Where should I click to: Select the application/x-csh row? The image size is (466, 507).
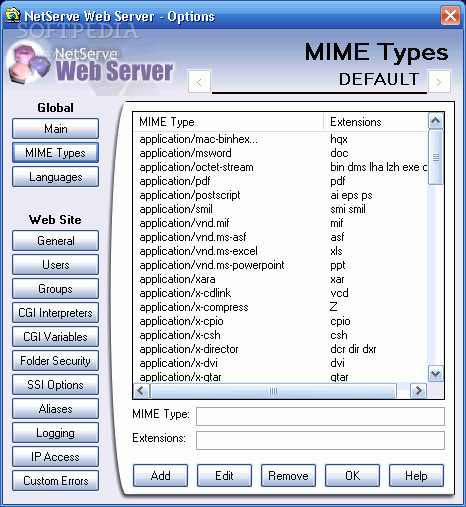pos(280,335)
